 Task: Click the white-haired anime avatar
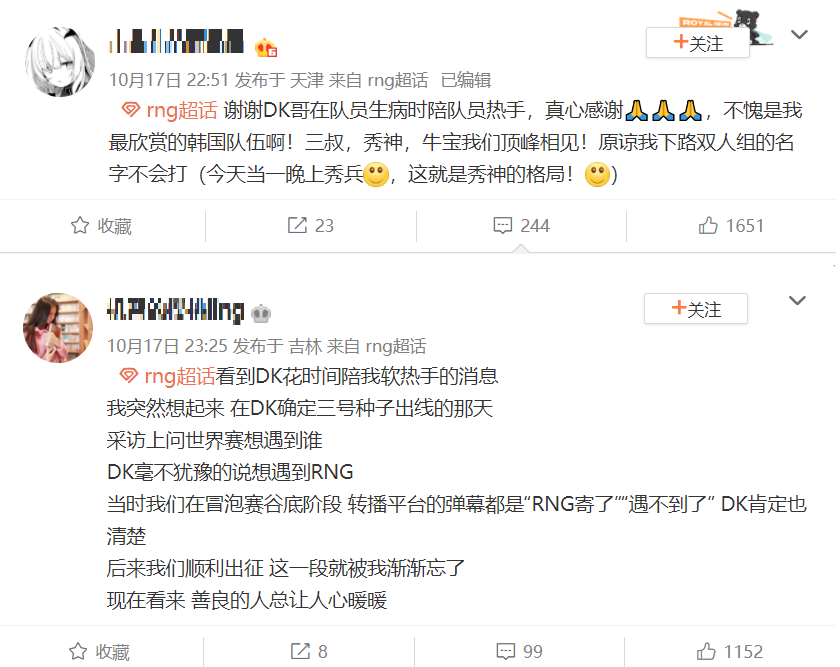(60, 62)
